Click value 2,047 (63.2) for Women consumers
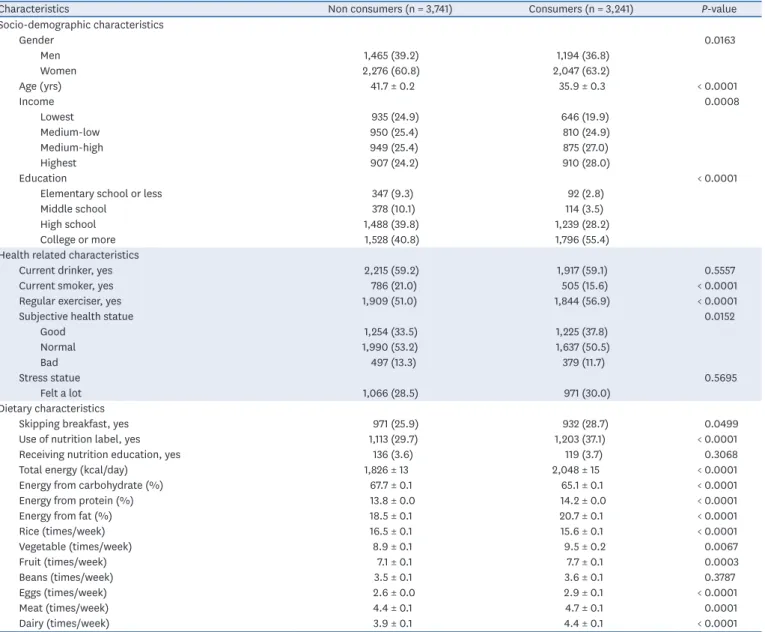Image resolution: width=765 pixels, height=632 pixels. coord(581,71)
